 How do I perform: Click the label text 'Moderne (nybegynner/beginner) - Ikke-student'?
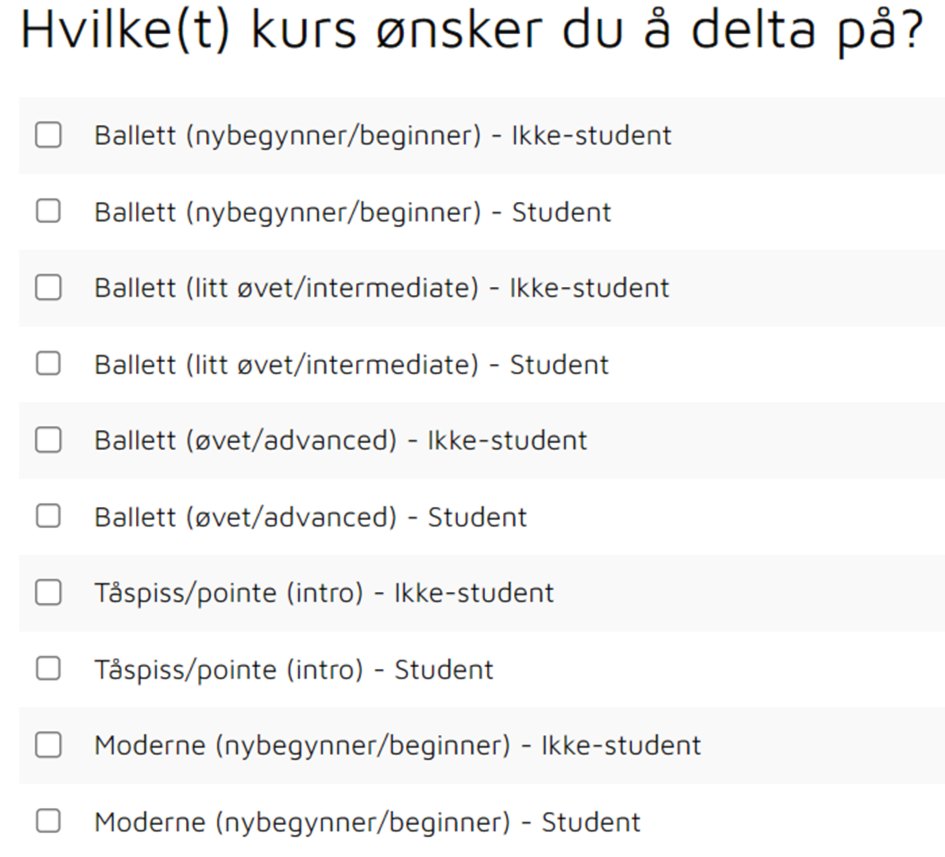[398, 746]
